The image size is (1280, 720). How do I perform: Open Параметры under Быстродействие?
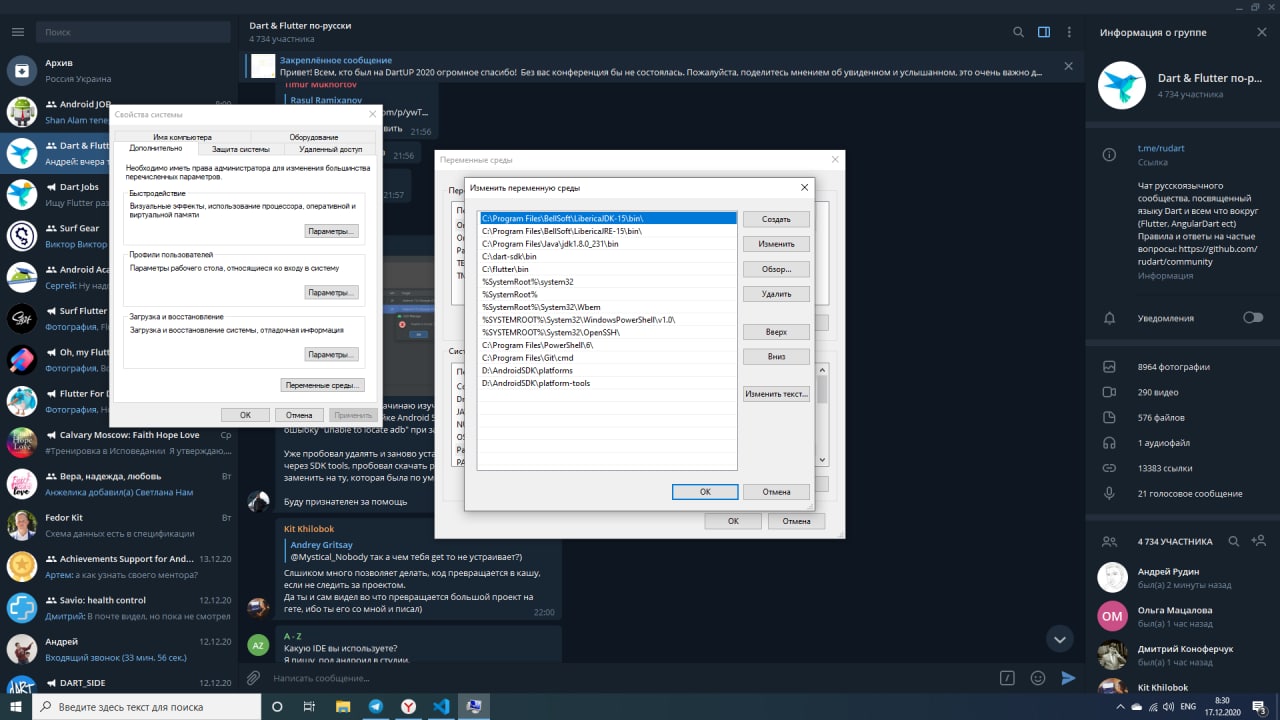pyautogui.click(x=331, y=231)
